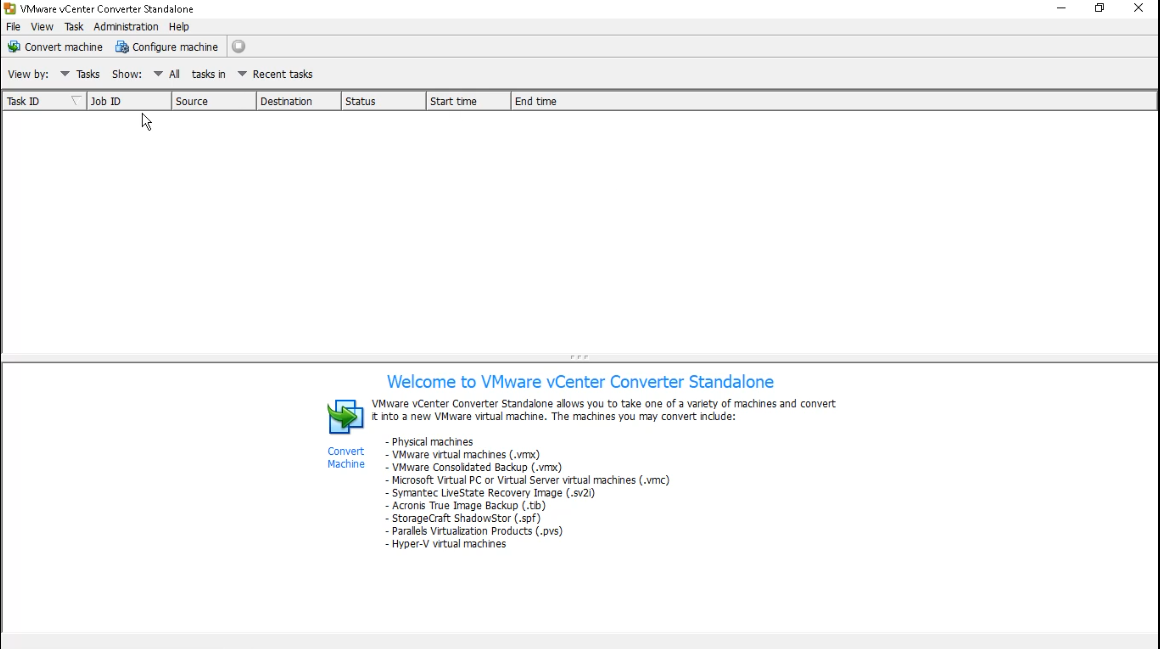The image size is (1160, 649).
Task: Sort by End time column header
Action: pyautogui.click(x=834, y=101)
